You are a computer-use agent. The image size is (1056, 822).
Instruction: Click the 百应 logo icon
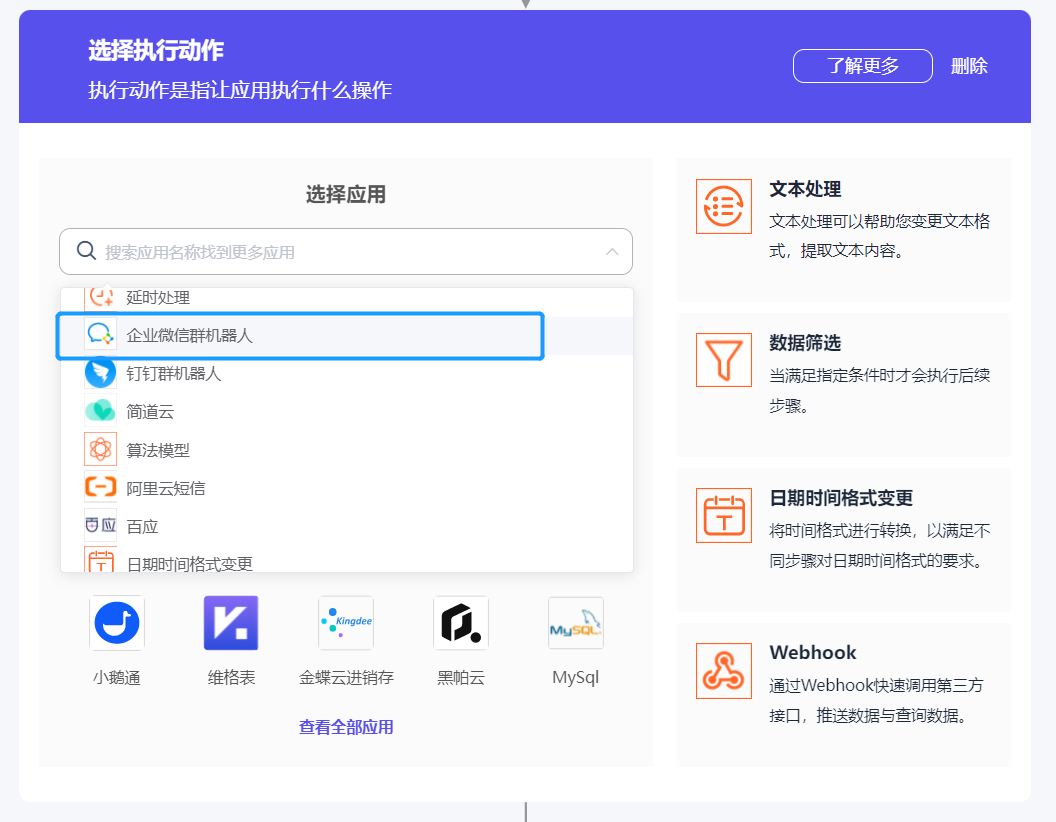(x=100, y=525)
